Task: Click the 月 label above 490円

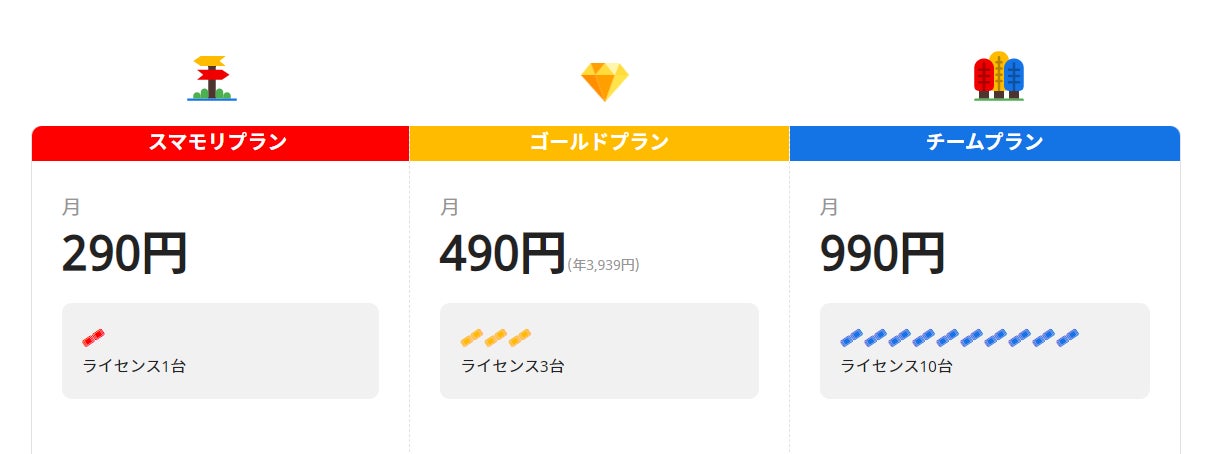Action: tap(450, 208)
